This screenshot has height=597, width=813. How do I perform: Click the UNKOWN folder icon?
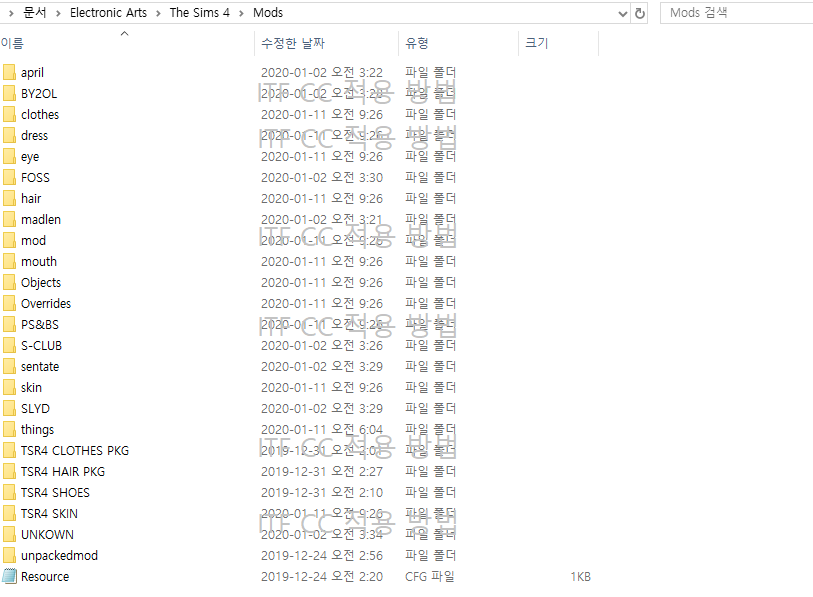[x=9, y=535]
